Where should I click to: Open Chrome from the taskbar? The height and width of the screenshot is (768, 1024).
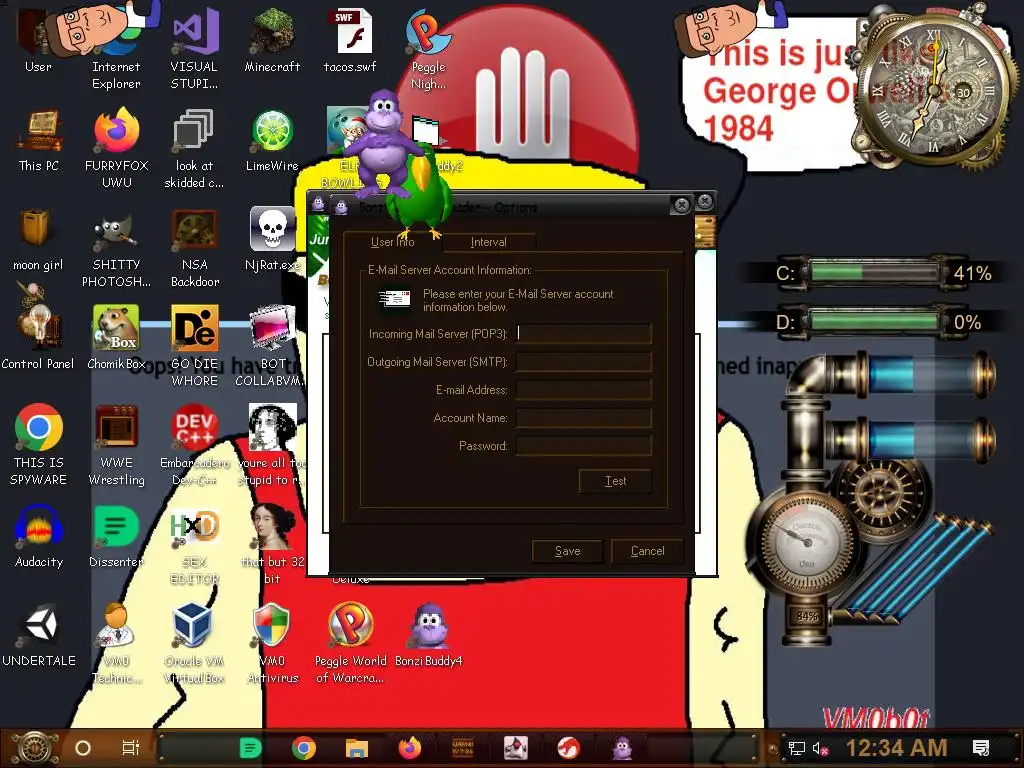(304, 748)
